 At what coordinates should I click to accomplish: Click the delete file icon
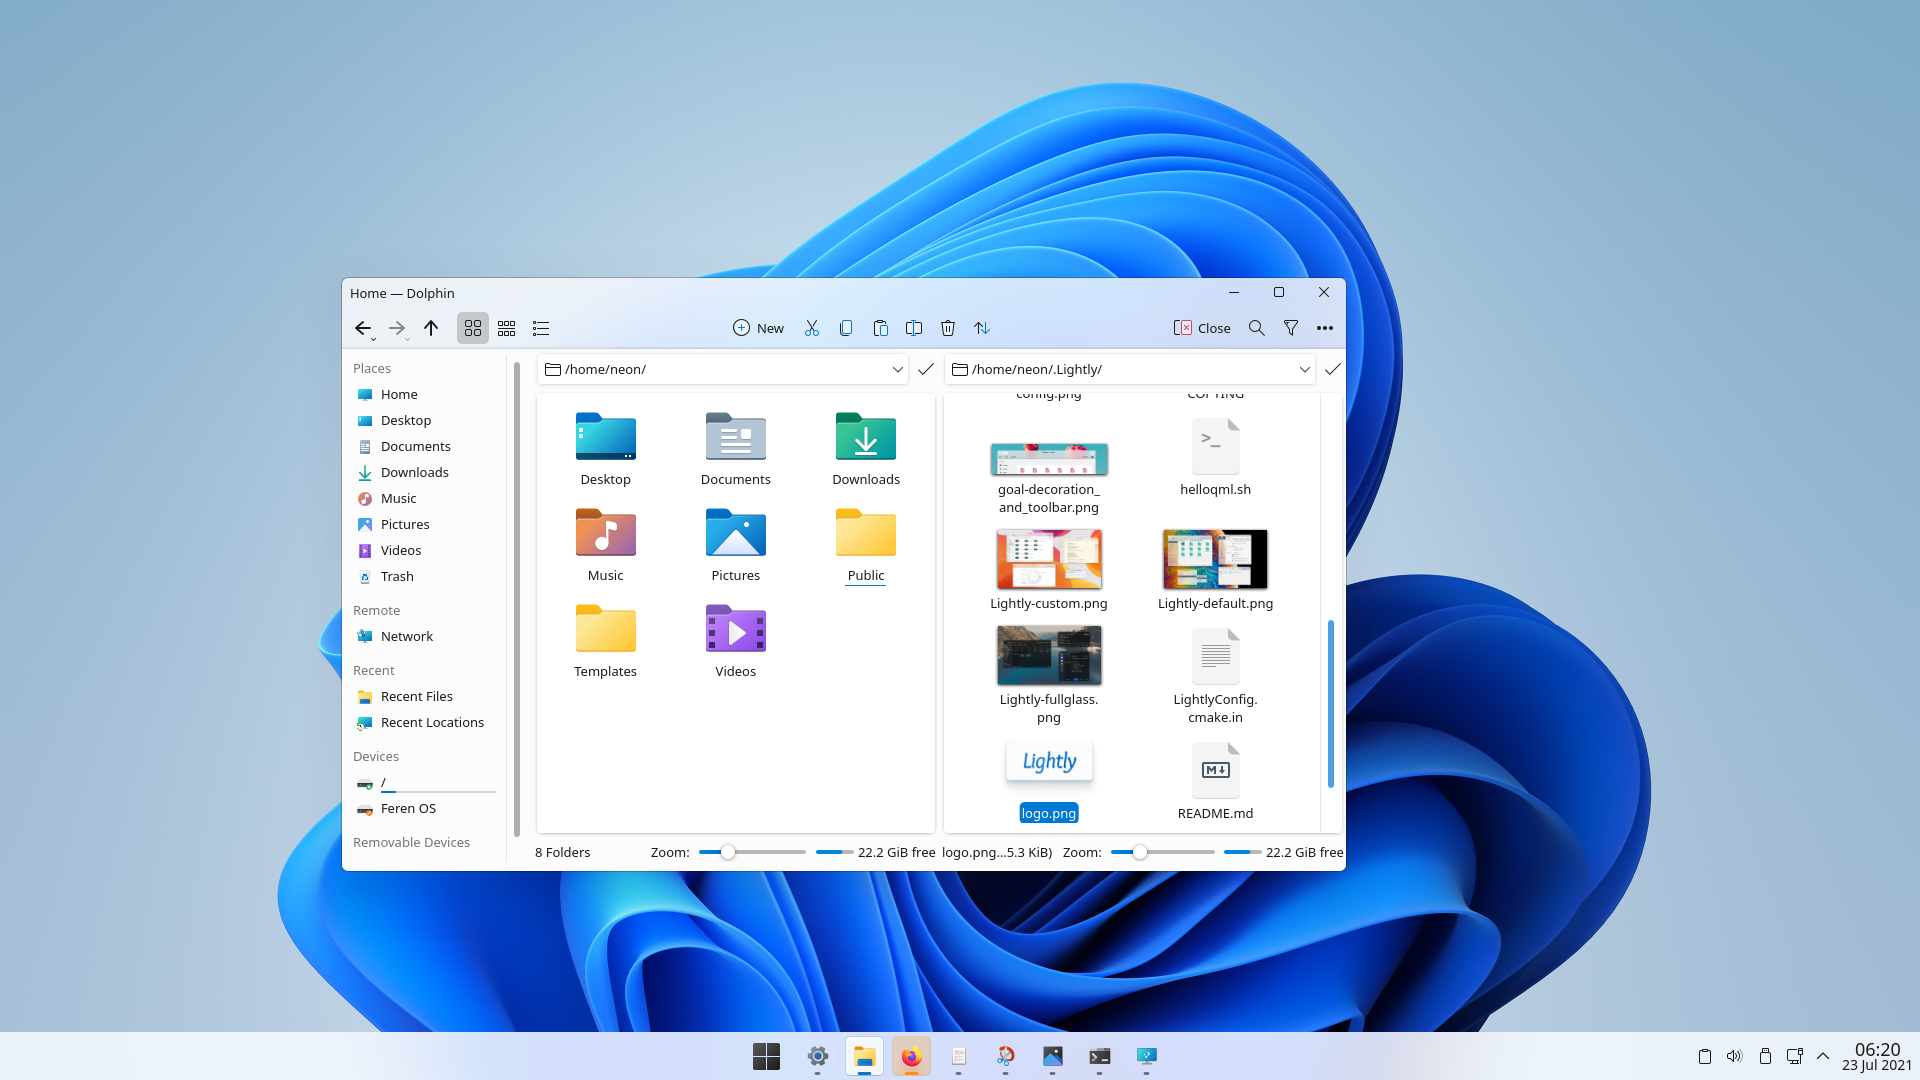(947, 328)
